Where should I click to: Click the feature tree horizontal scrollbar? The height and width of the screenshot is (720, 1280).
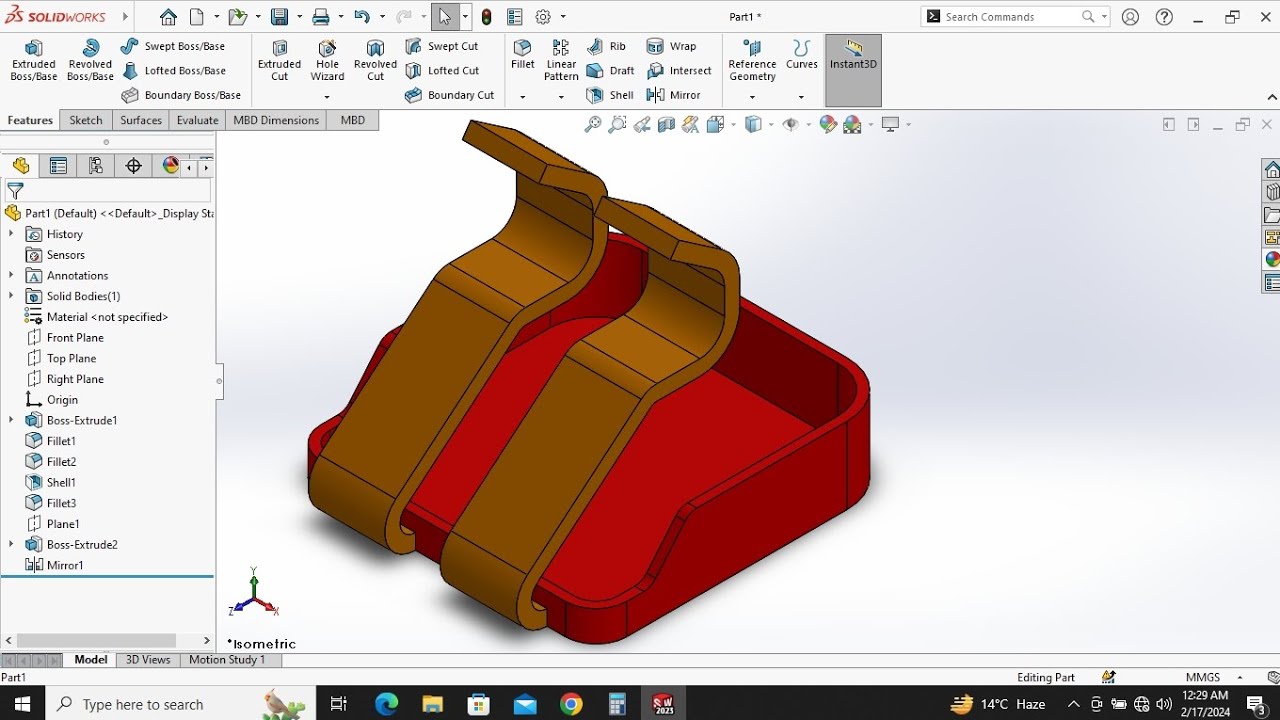tap(97, 641)
